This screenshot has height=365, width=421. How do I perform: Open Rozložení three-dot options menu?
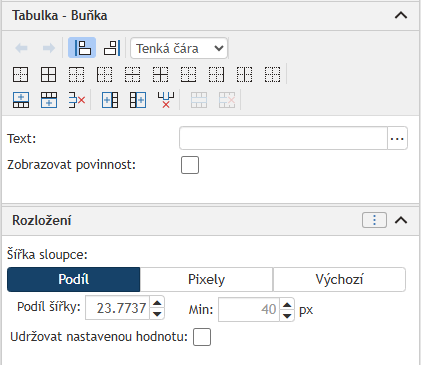pos(374,220)
